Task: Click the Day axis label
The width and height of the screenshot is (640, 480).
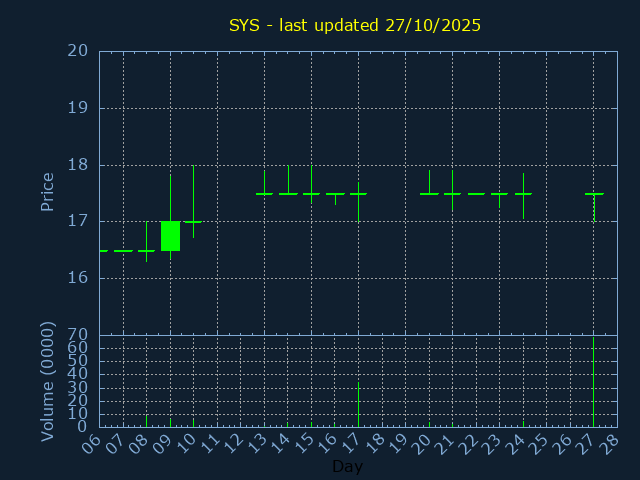Action: point(347,466)
